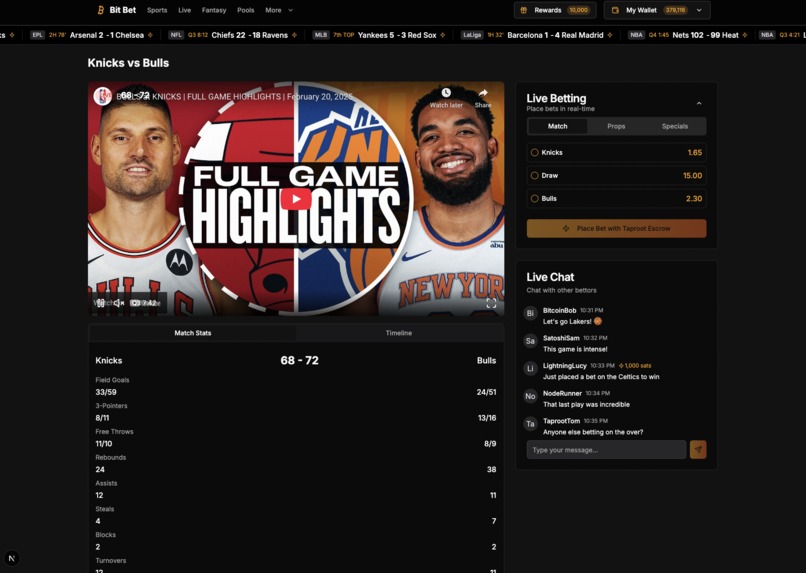Click the lightning icon after Heat score
The height and width of the screenshot is (573, 806).
coord(745,35)
